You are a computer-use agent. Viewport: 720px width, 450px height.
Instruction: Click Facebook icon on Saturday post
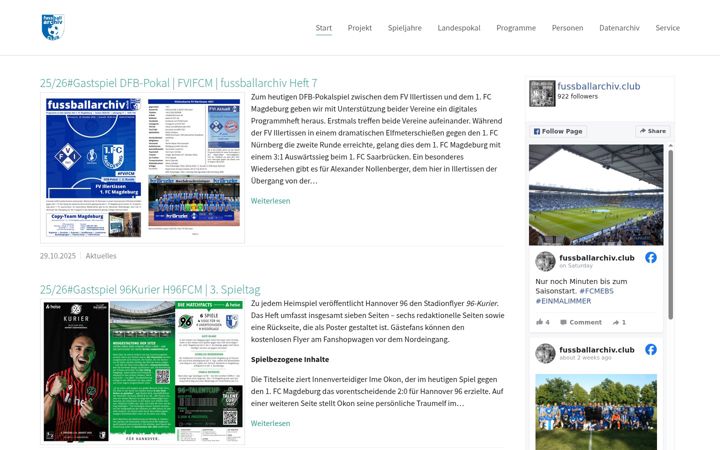(x=651, y=258)
